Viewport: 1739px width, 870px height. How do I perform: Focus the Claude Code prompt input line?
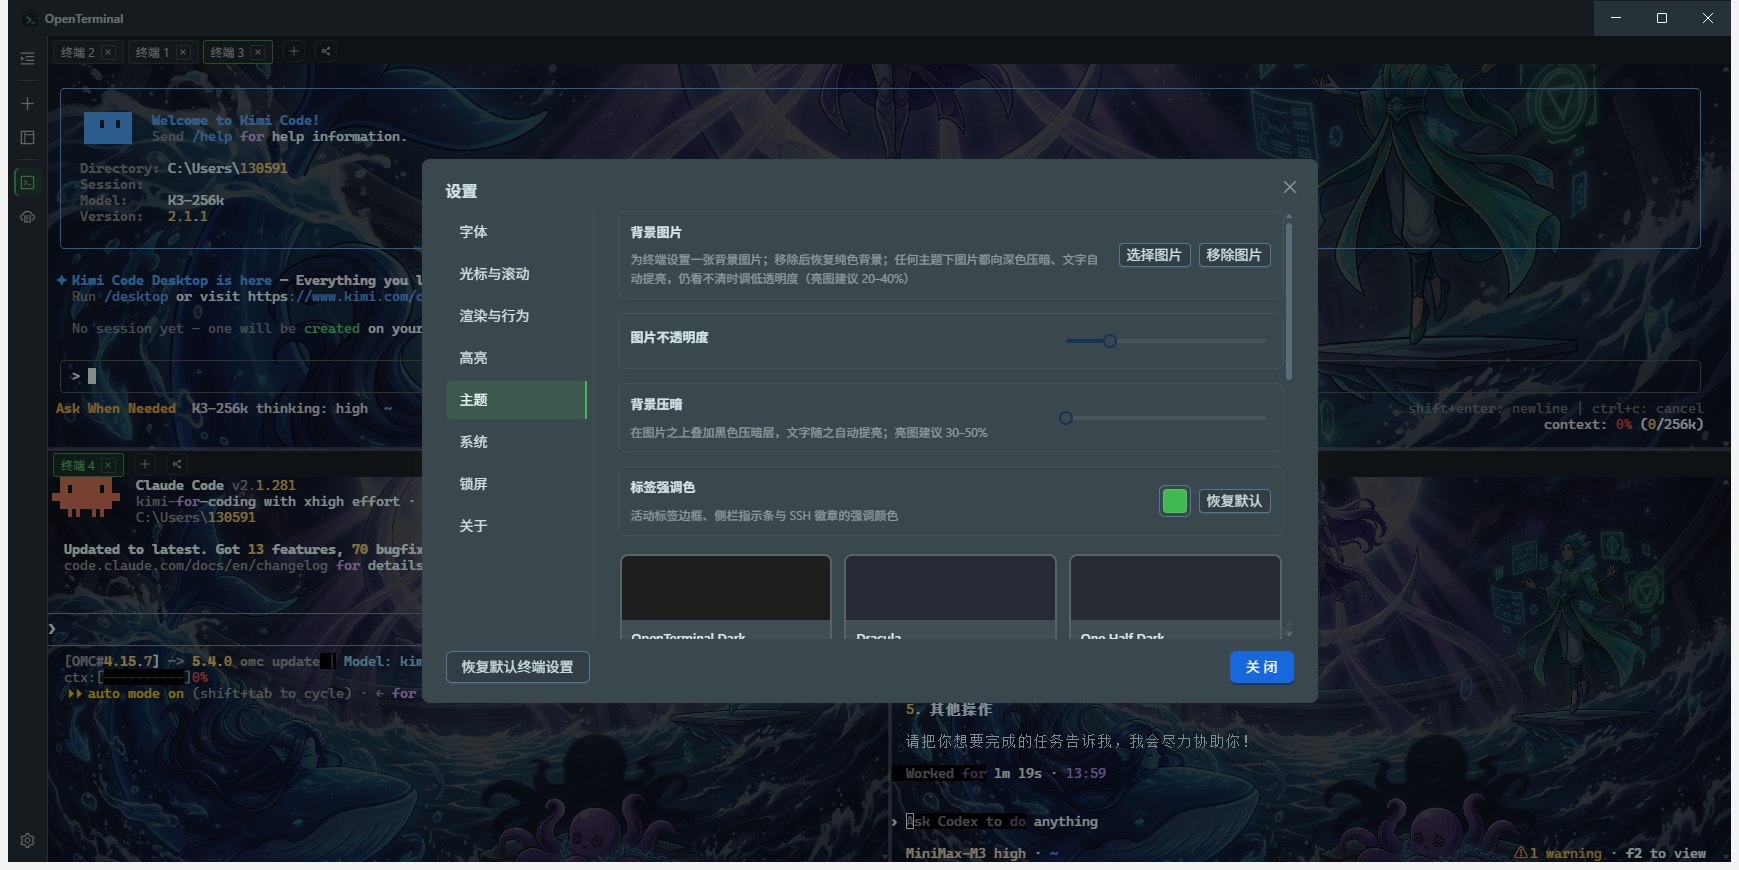pyautogui.click(x=235, y=629)
